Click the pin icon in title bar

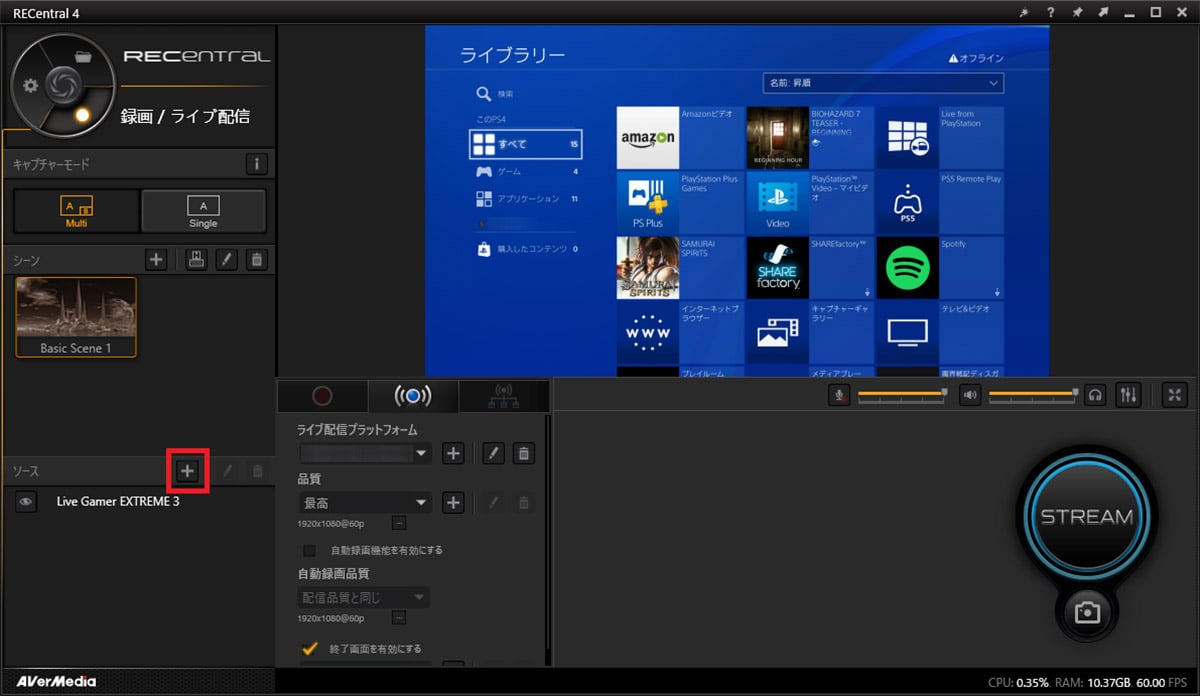pos(1077,12)
